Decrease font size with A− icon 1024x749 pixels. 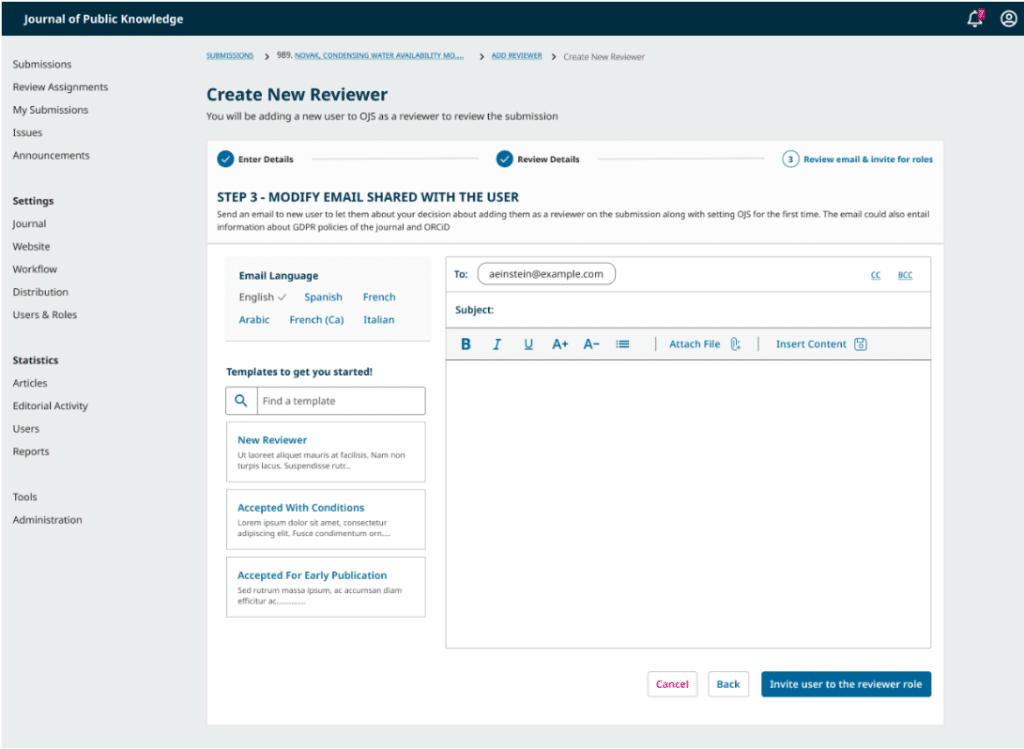tap(591, 344)
